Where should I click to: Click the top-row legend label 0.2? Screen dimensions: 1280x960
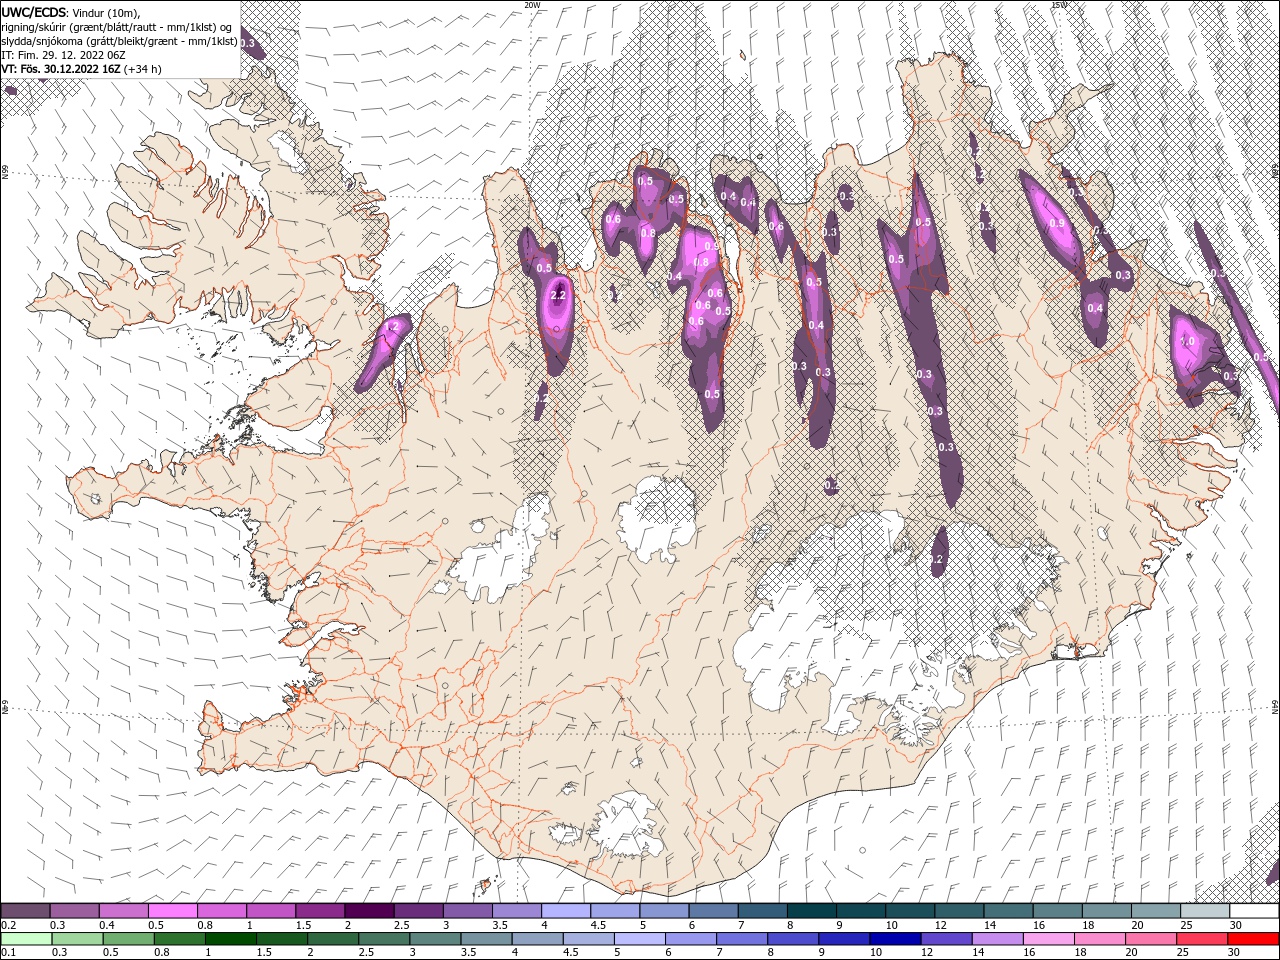(x=8, y=925)
